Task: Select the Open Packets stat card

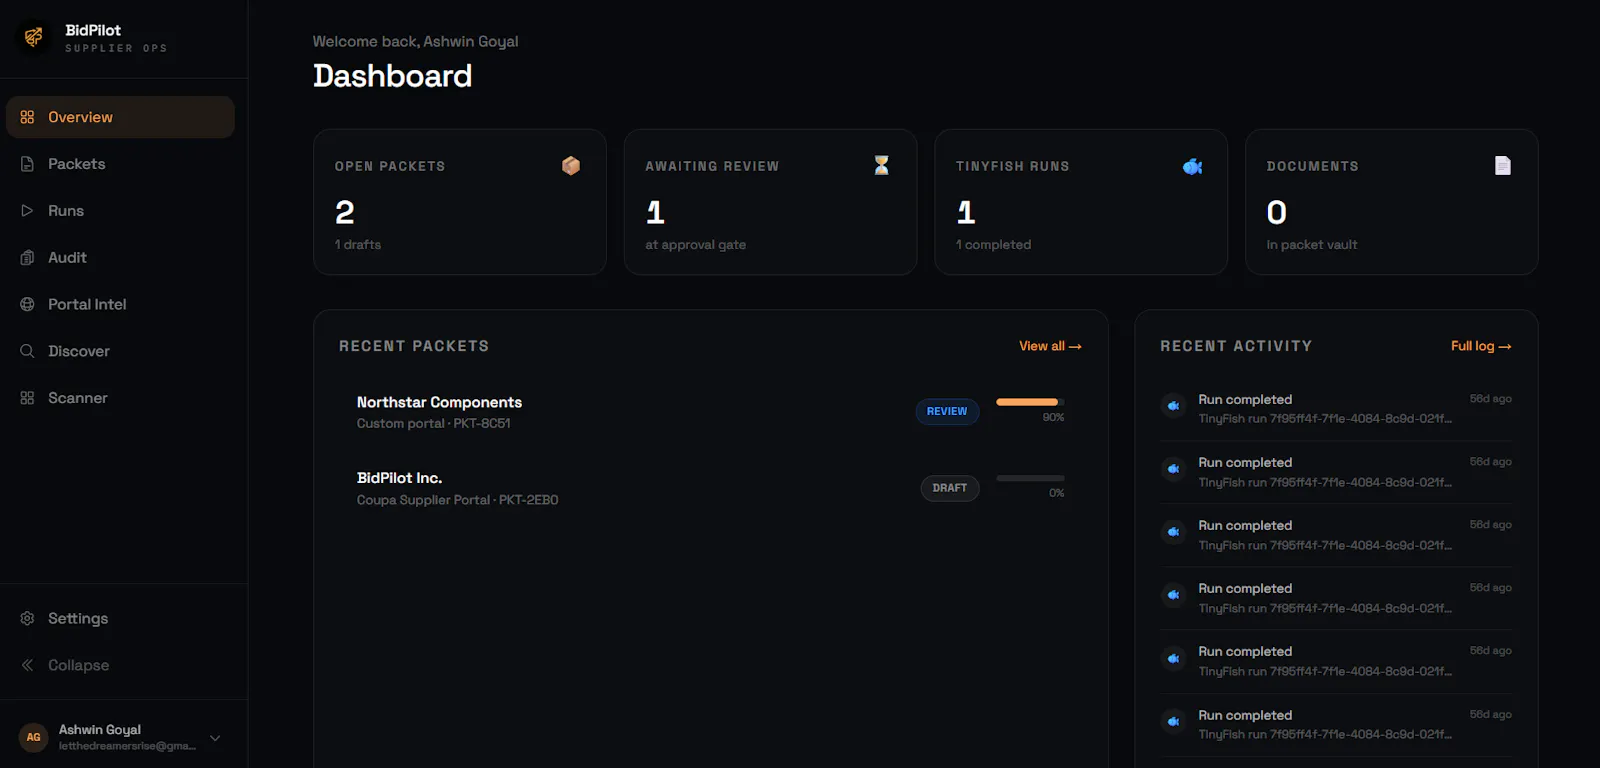Action: pyautogui.click(x=460, y=202)
